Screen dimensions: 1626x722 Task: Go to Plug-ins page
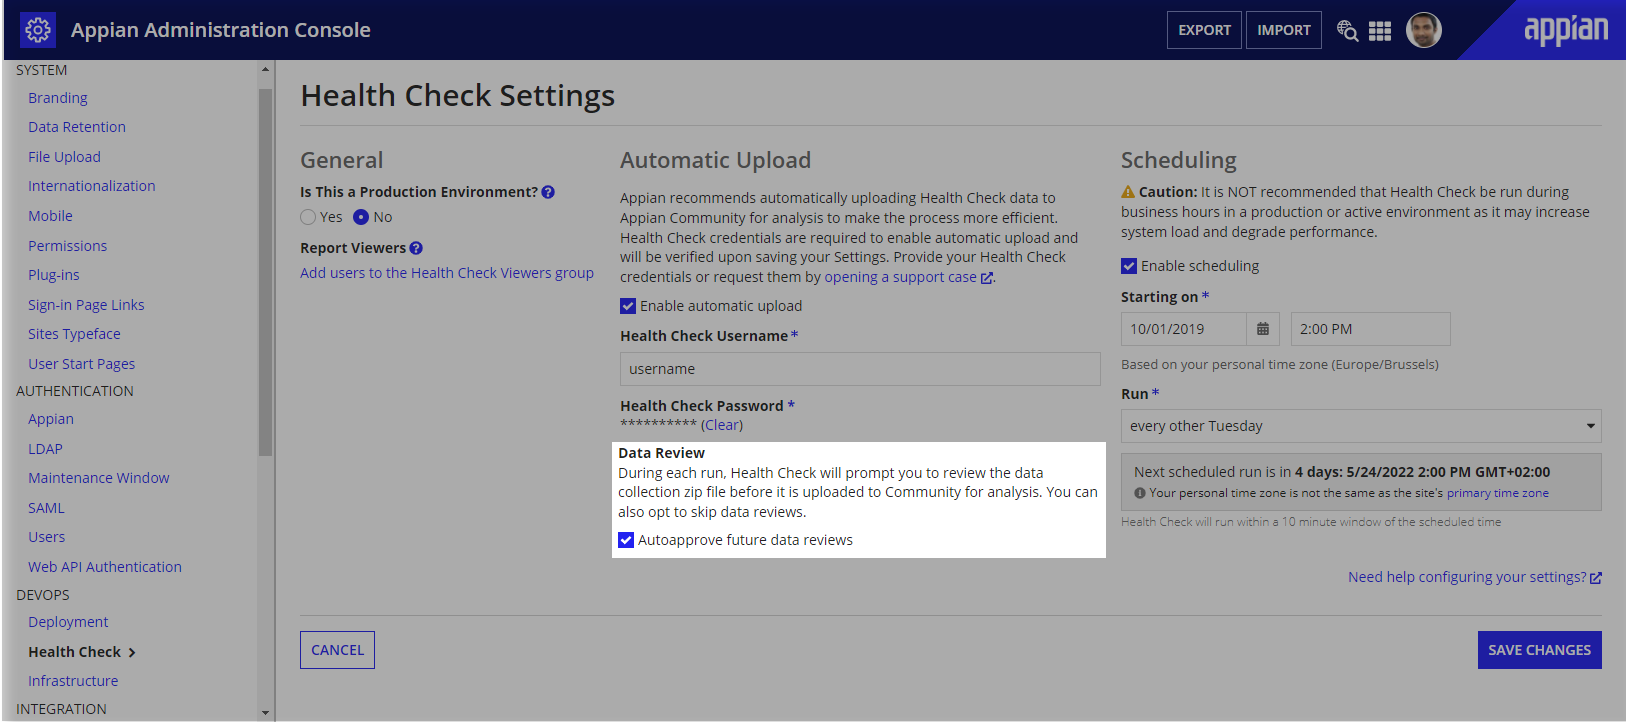pyautogui.click(x=54, y=275)
